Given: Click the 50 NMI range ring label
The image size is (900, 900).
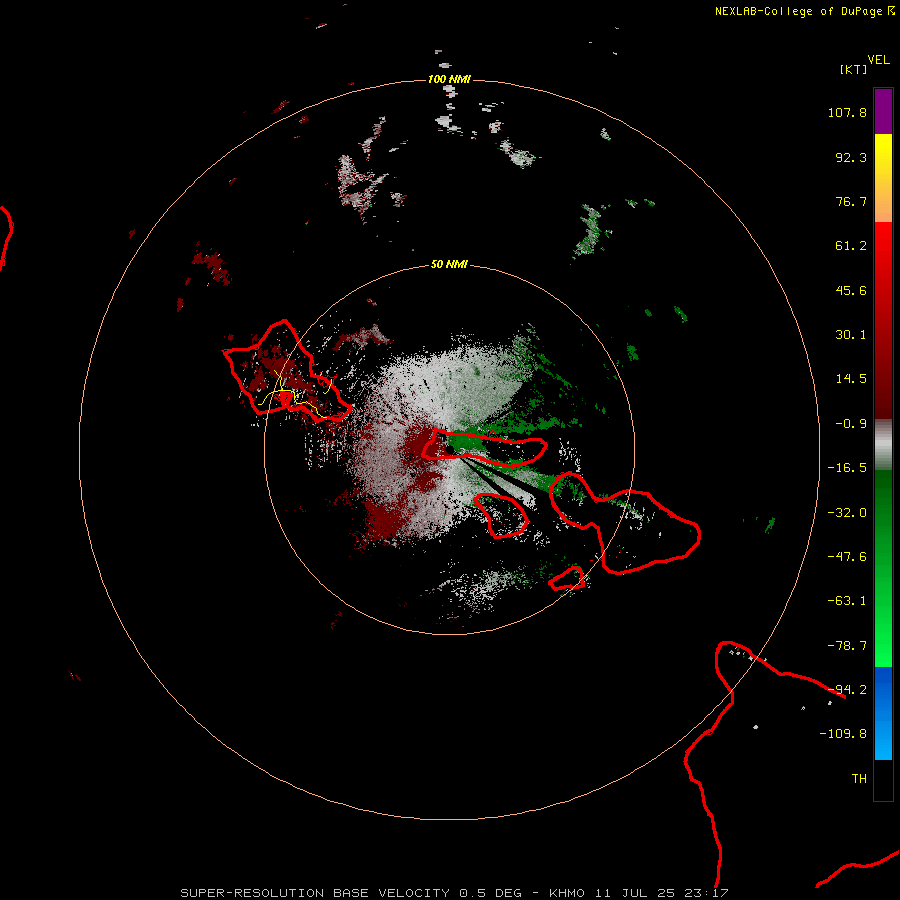Looking at the screenshot, I should [x=449, y=265].
